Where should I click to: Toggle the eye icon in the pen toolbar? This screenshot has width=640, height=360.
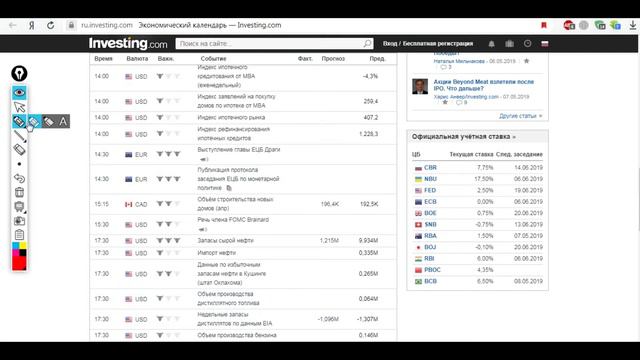tap(19, 93)
